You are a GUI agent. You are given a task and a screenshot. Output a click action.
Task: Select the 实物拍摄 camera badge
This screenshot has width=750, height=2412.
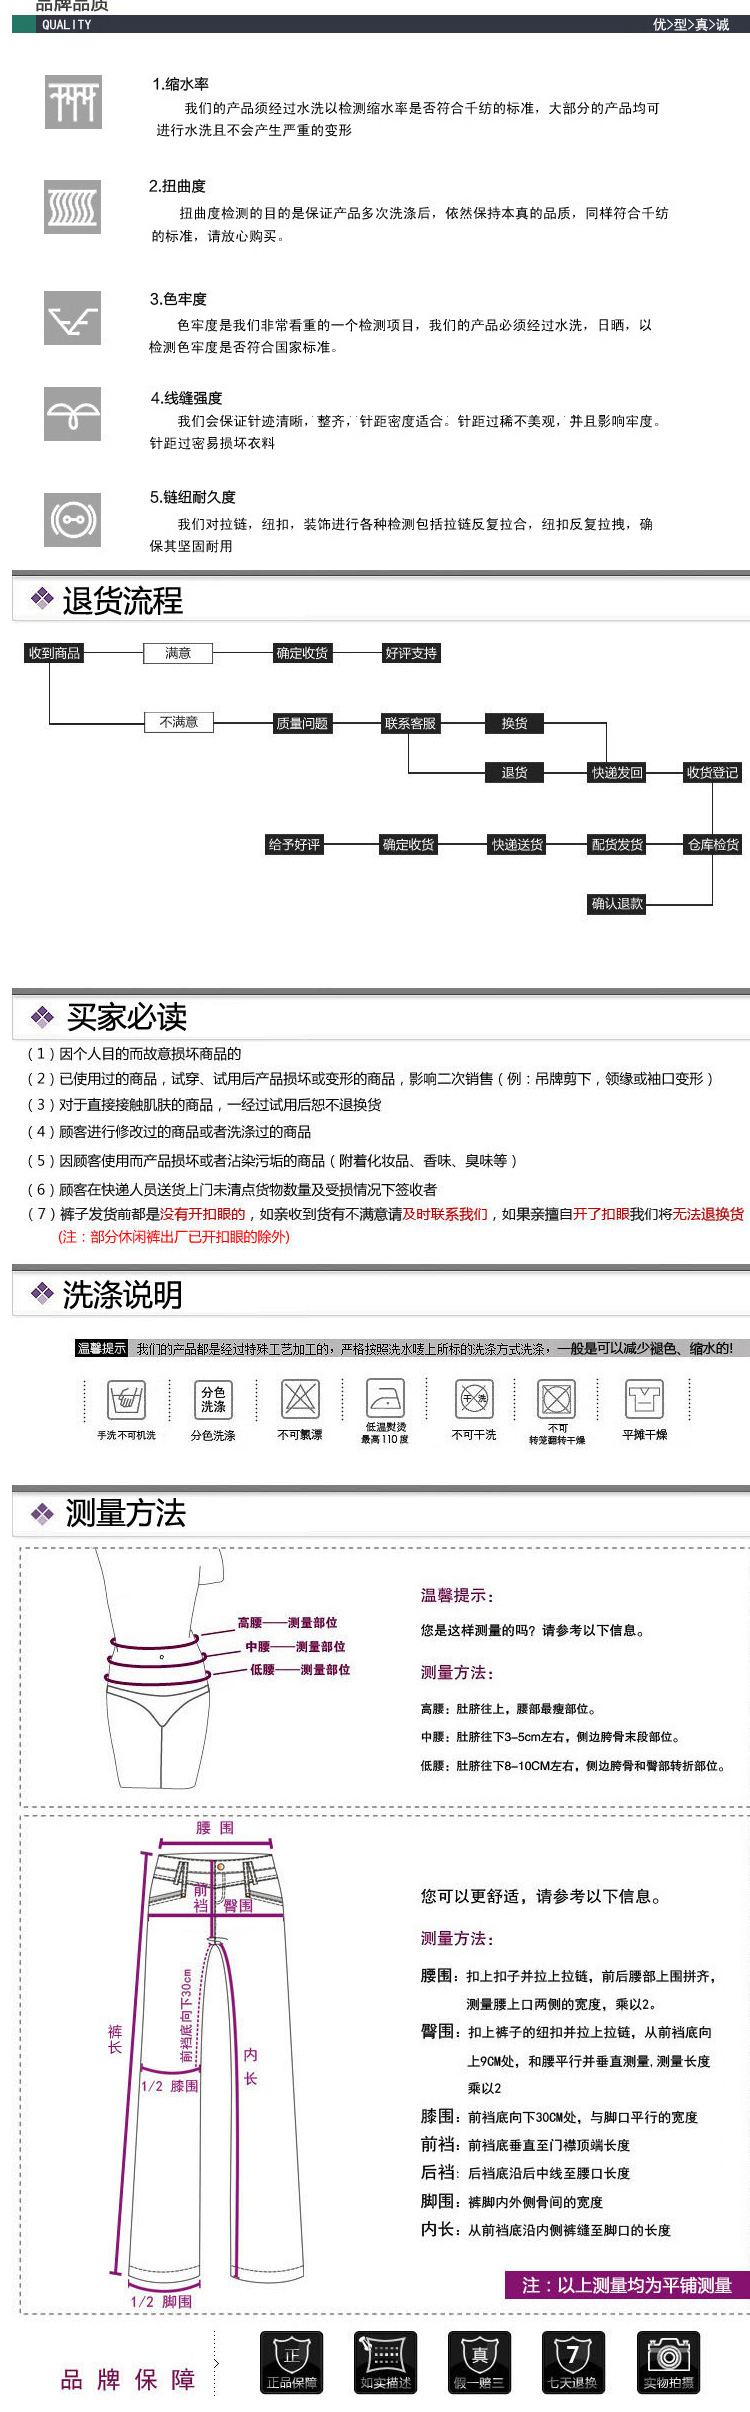click(668, 2362)
